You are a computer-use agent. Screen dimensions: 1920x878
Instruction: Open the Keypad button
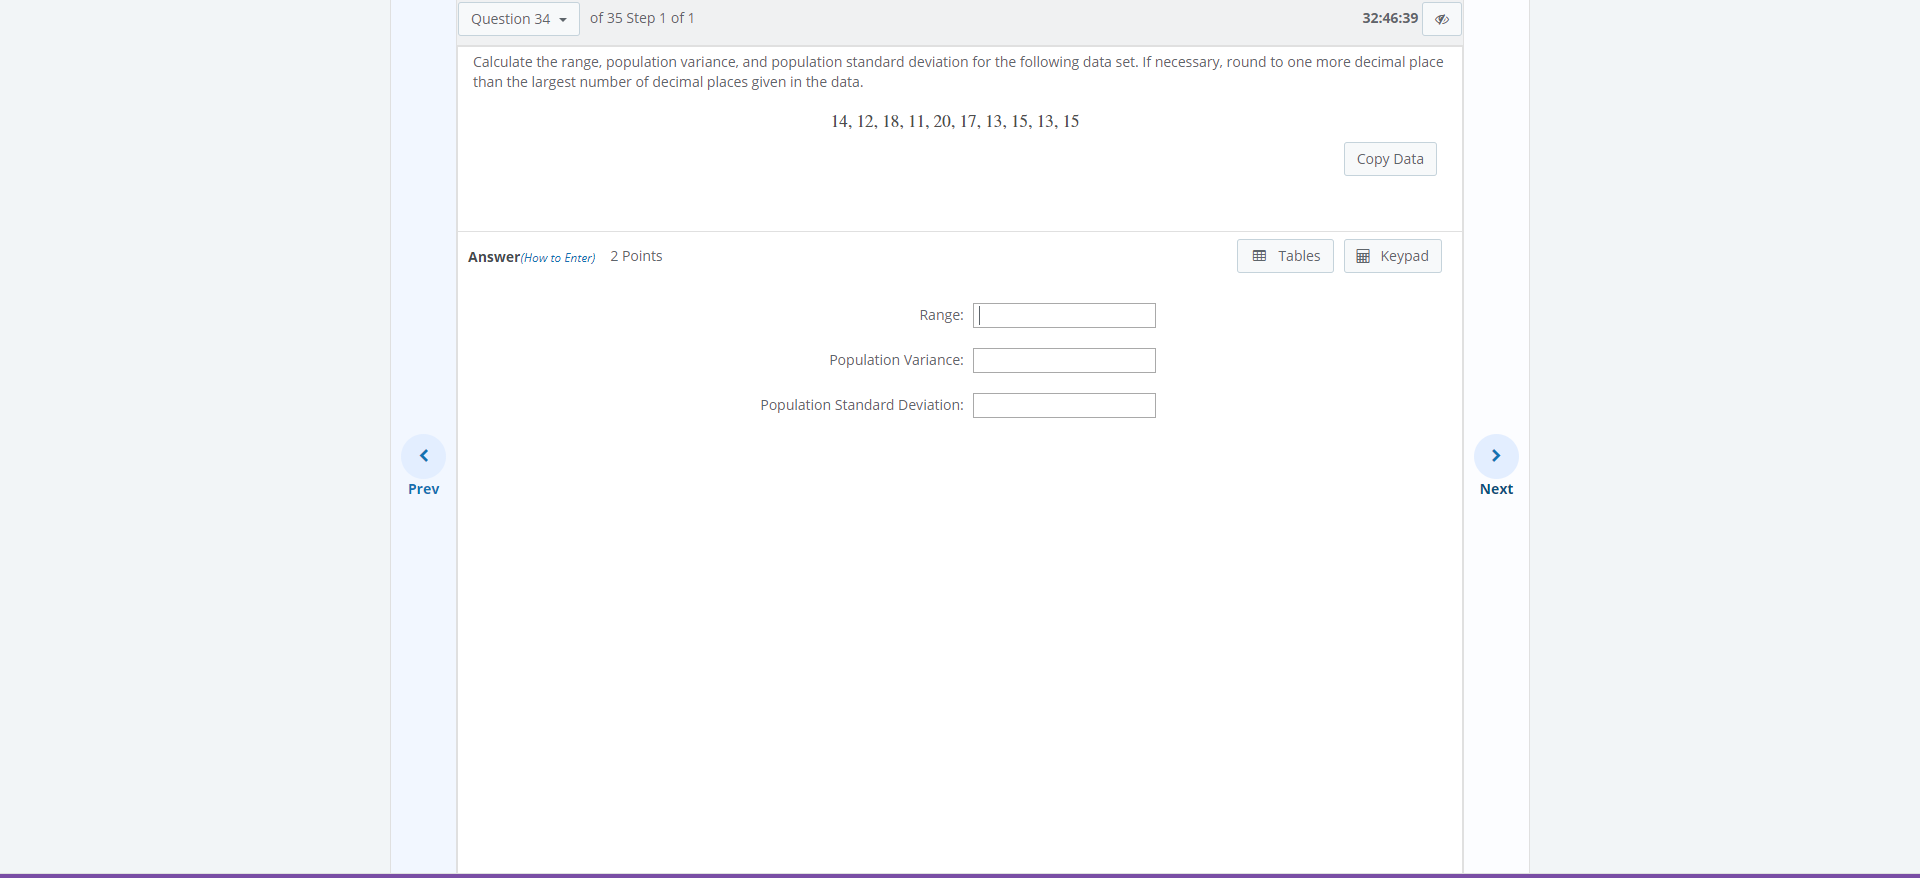[x=1392, y=256]
